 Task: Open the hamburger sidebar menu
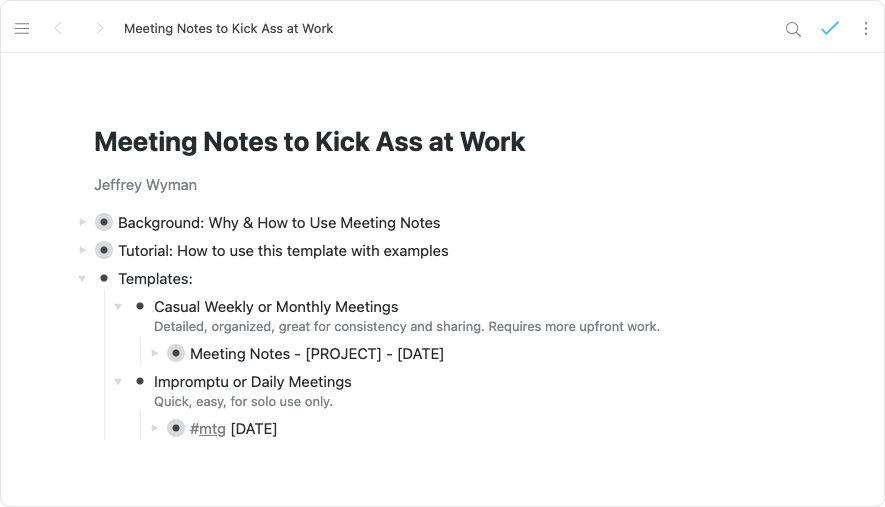(22, 29)
